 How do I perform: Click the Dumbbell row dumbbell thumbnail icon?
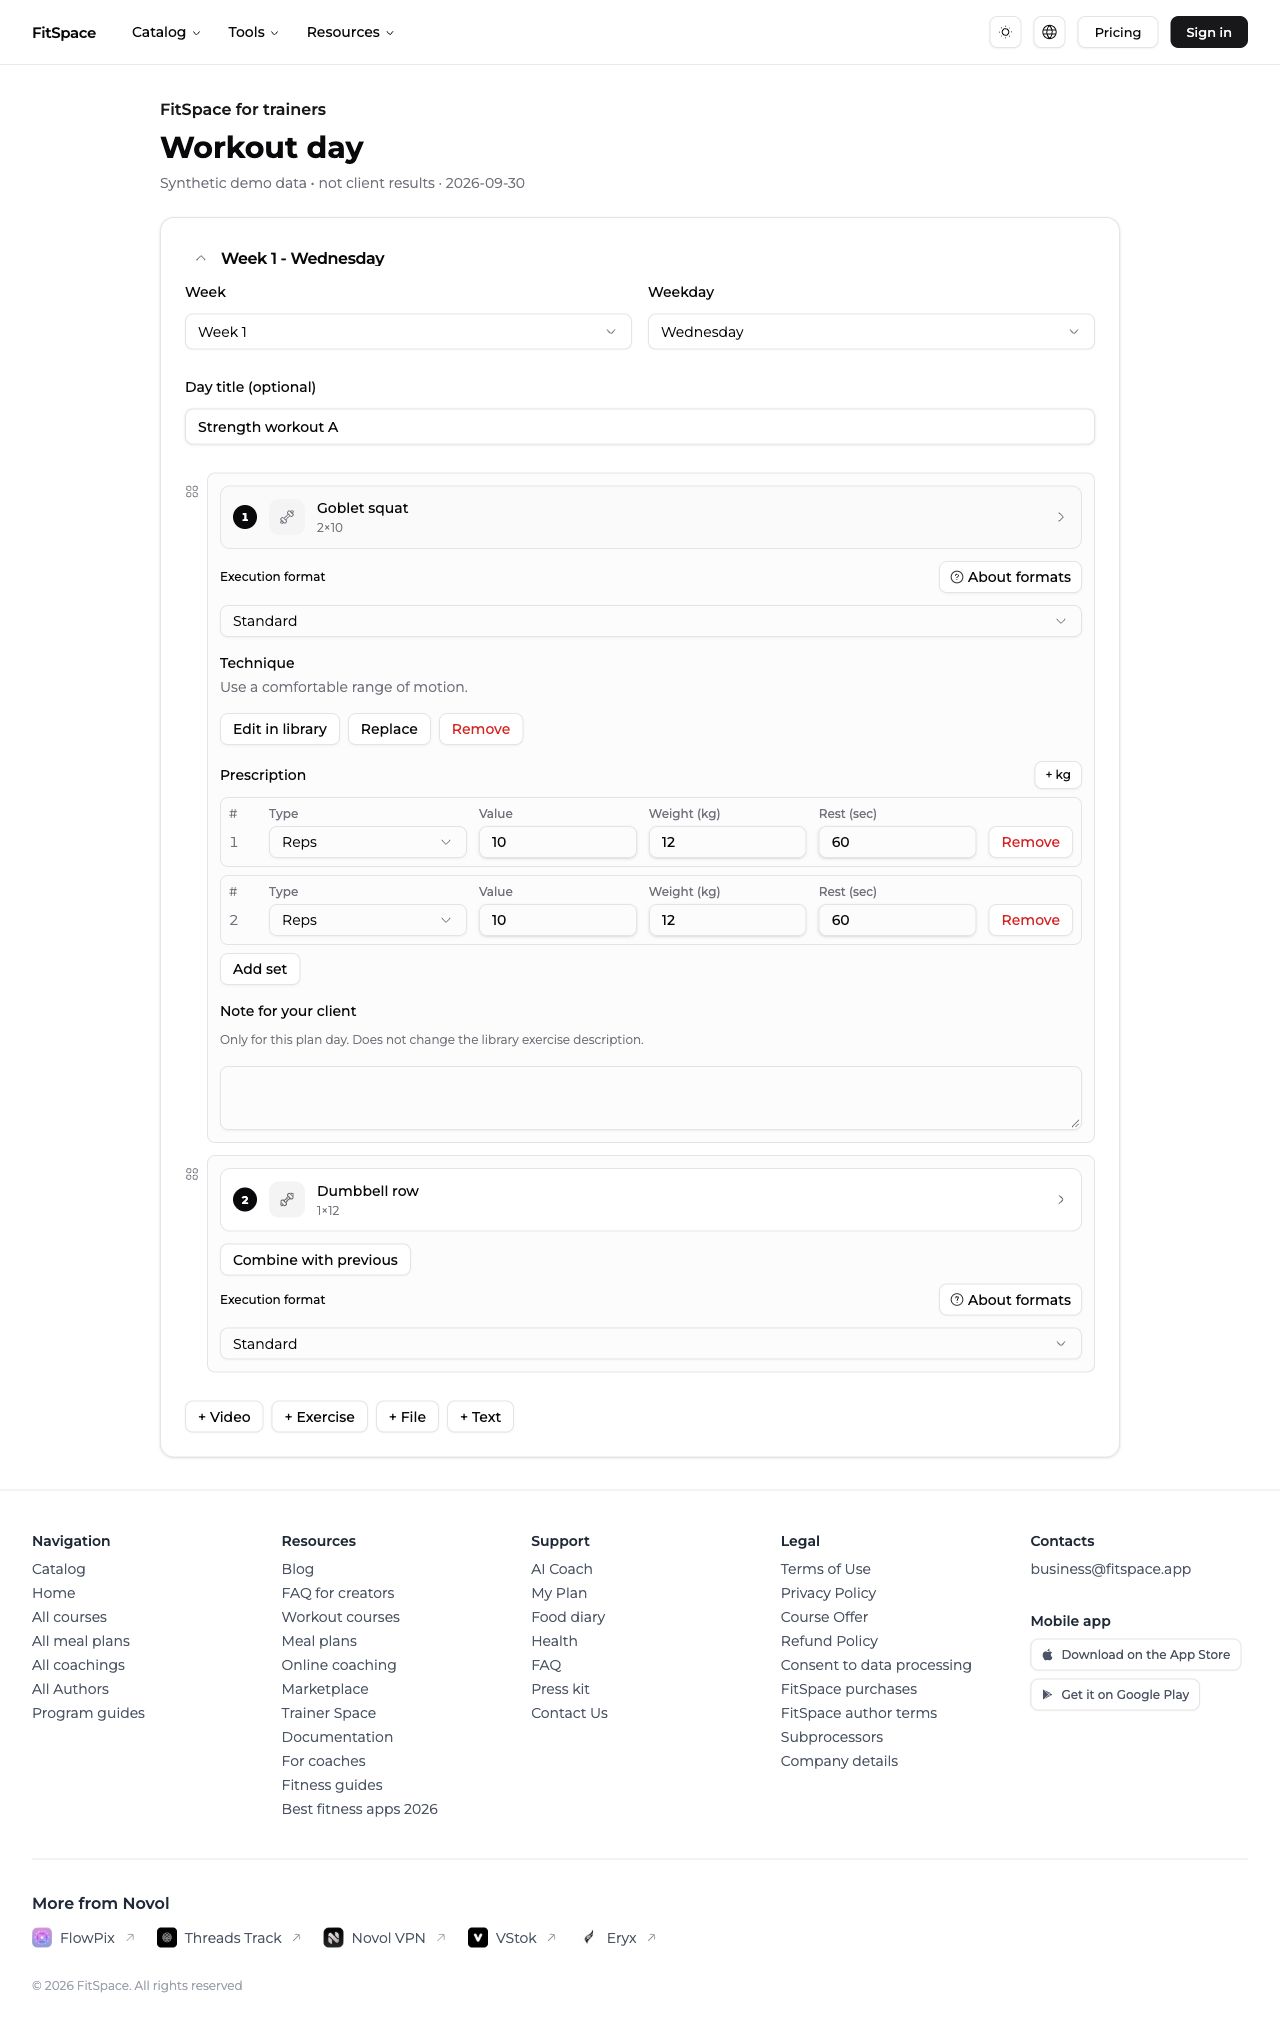pyautogui.click(x=287, y=1199)
